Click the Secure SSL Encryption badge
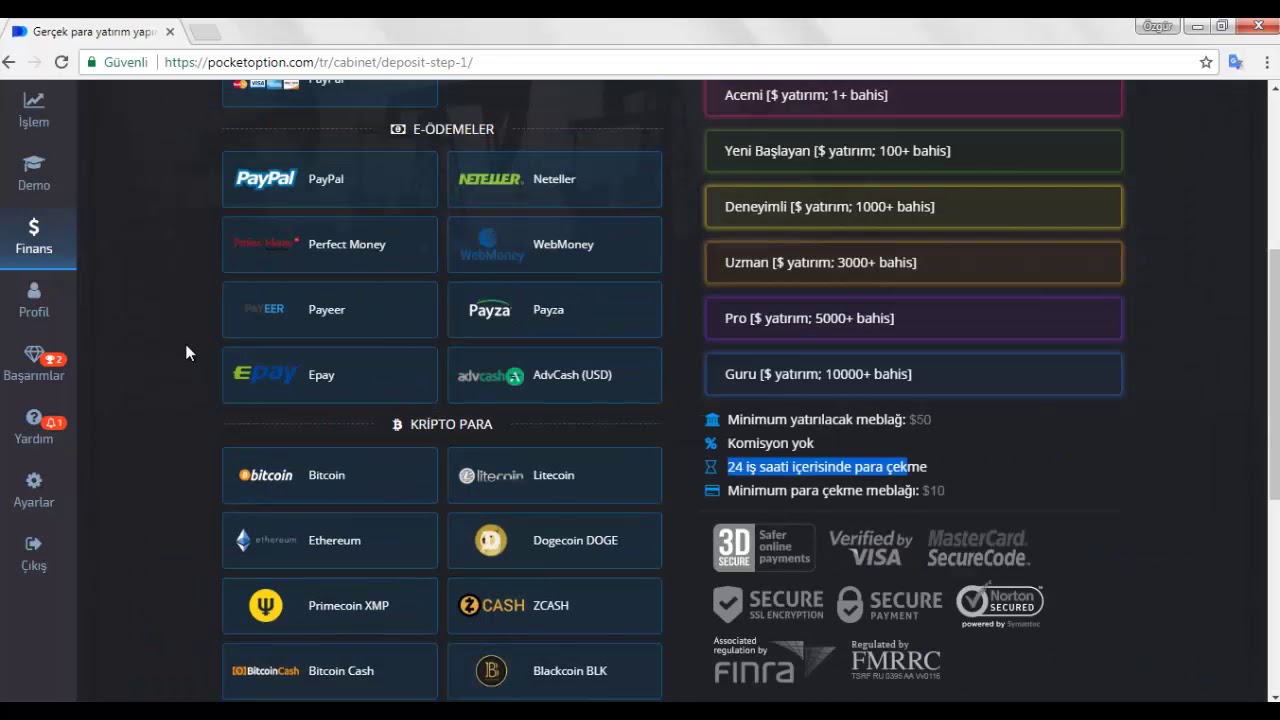The image size is (1280, 720). (768, 604)
